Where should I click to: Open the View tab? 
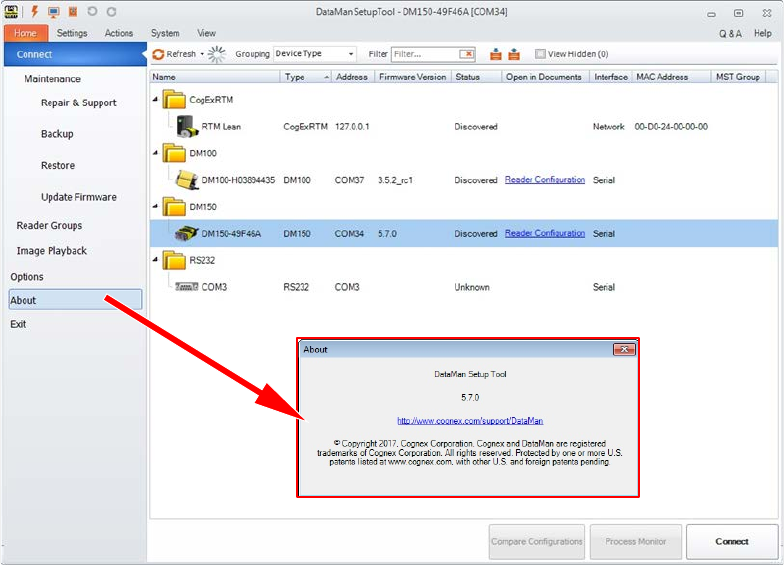pos(206,33)
